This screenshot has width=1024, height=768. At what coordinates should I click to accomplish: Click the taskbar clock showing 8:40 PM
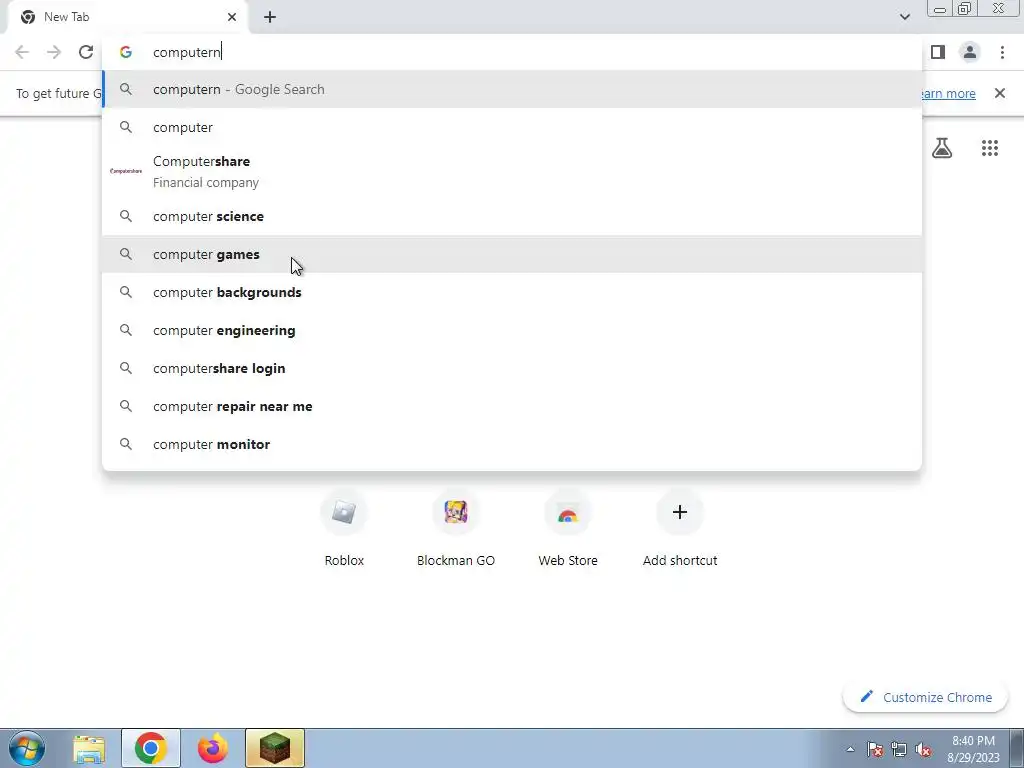(973, 749)
